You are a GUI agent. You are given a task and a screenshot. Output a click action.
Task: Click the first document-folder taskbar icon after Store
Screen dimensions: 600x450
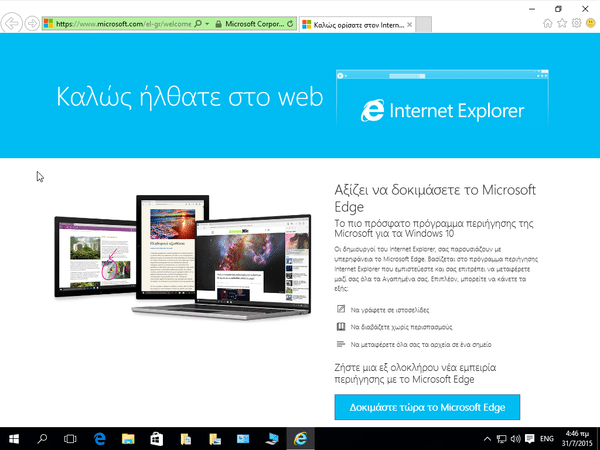point(186,439)
